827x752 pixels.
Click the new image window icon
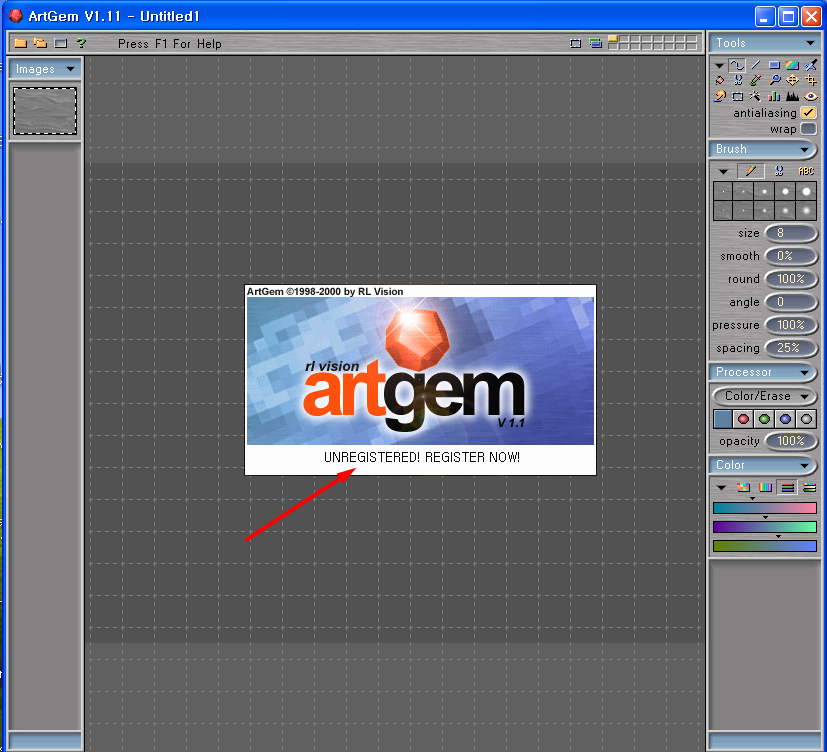coord(61,43)
